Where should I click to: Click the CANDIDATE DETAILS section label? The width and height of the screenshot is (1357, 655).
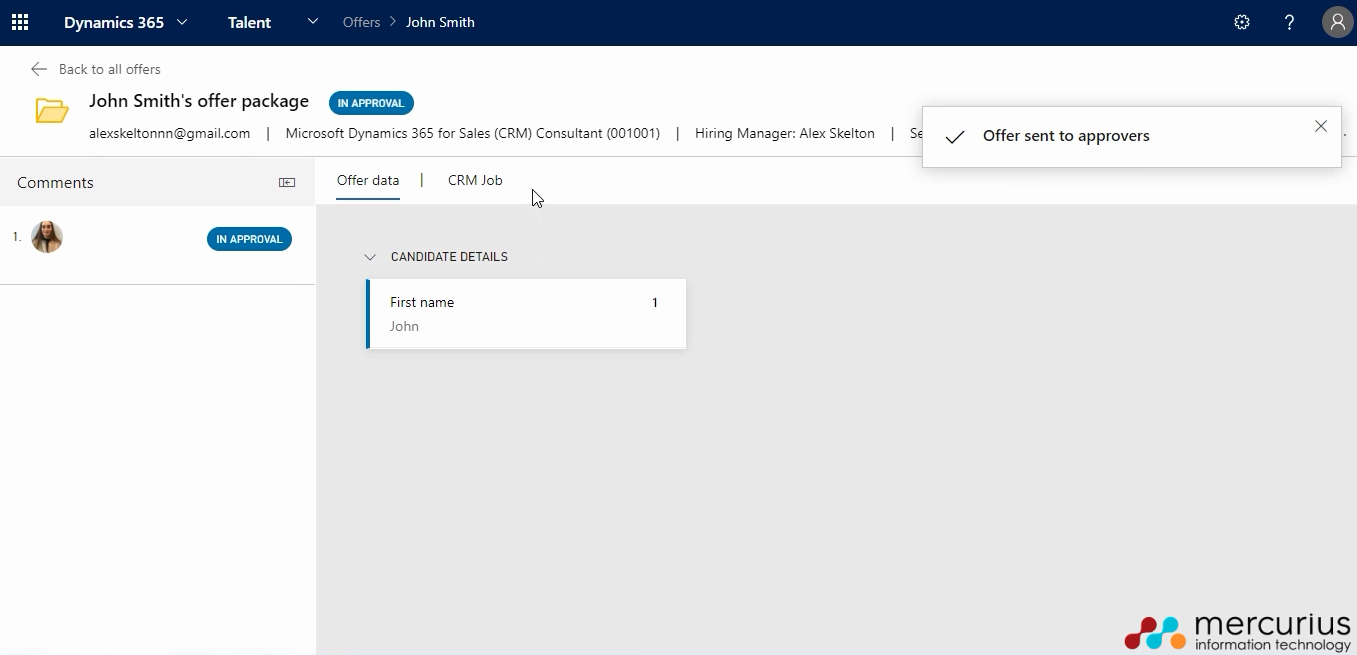(x=449, y=257)
